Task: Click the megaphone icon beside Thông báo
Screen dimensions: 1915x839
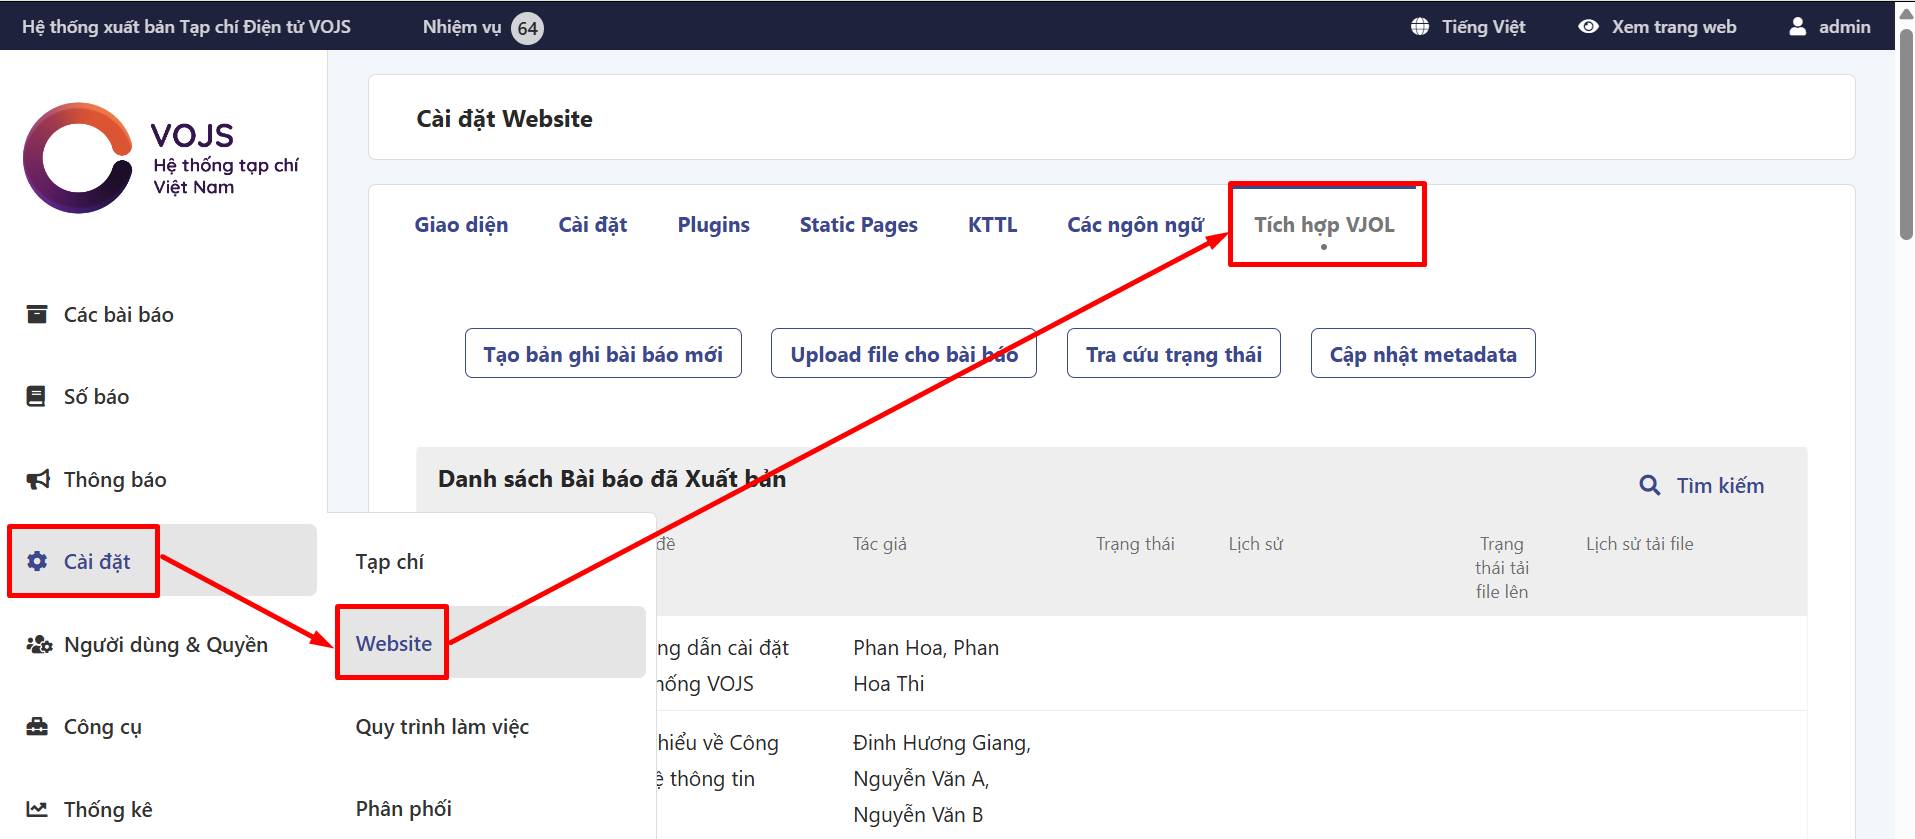Action: click(x=37, y=479)
